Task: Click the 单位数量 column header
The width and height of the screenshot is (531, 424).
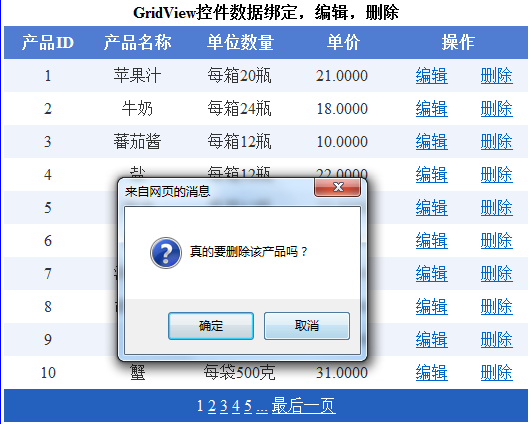Action: coord(240,43)
